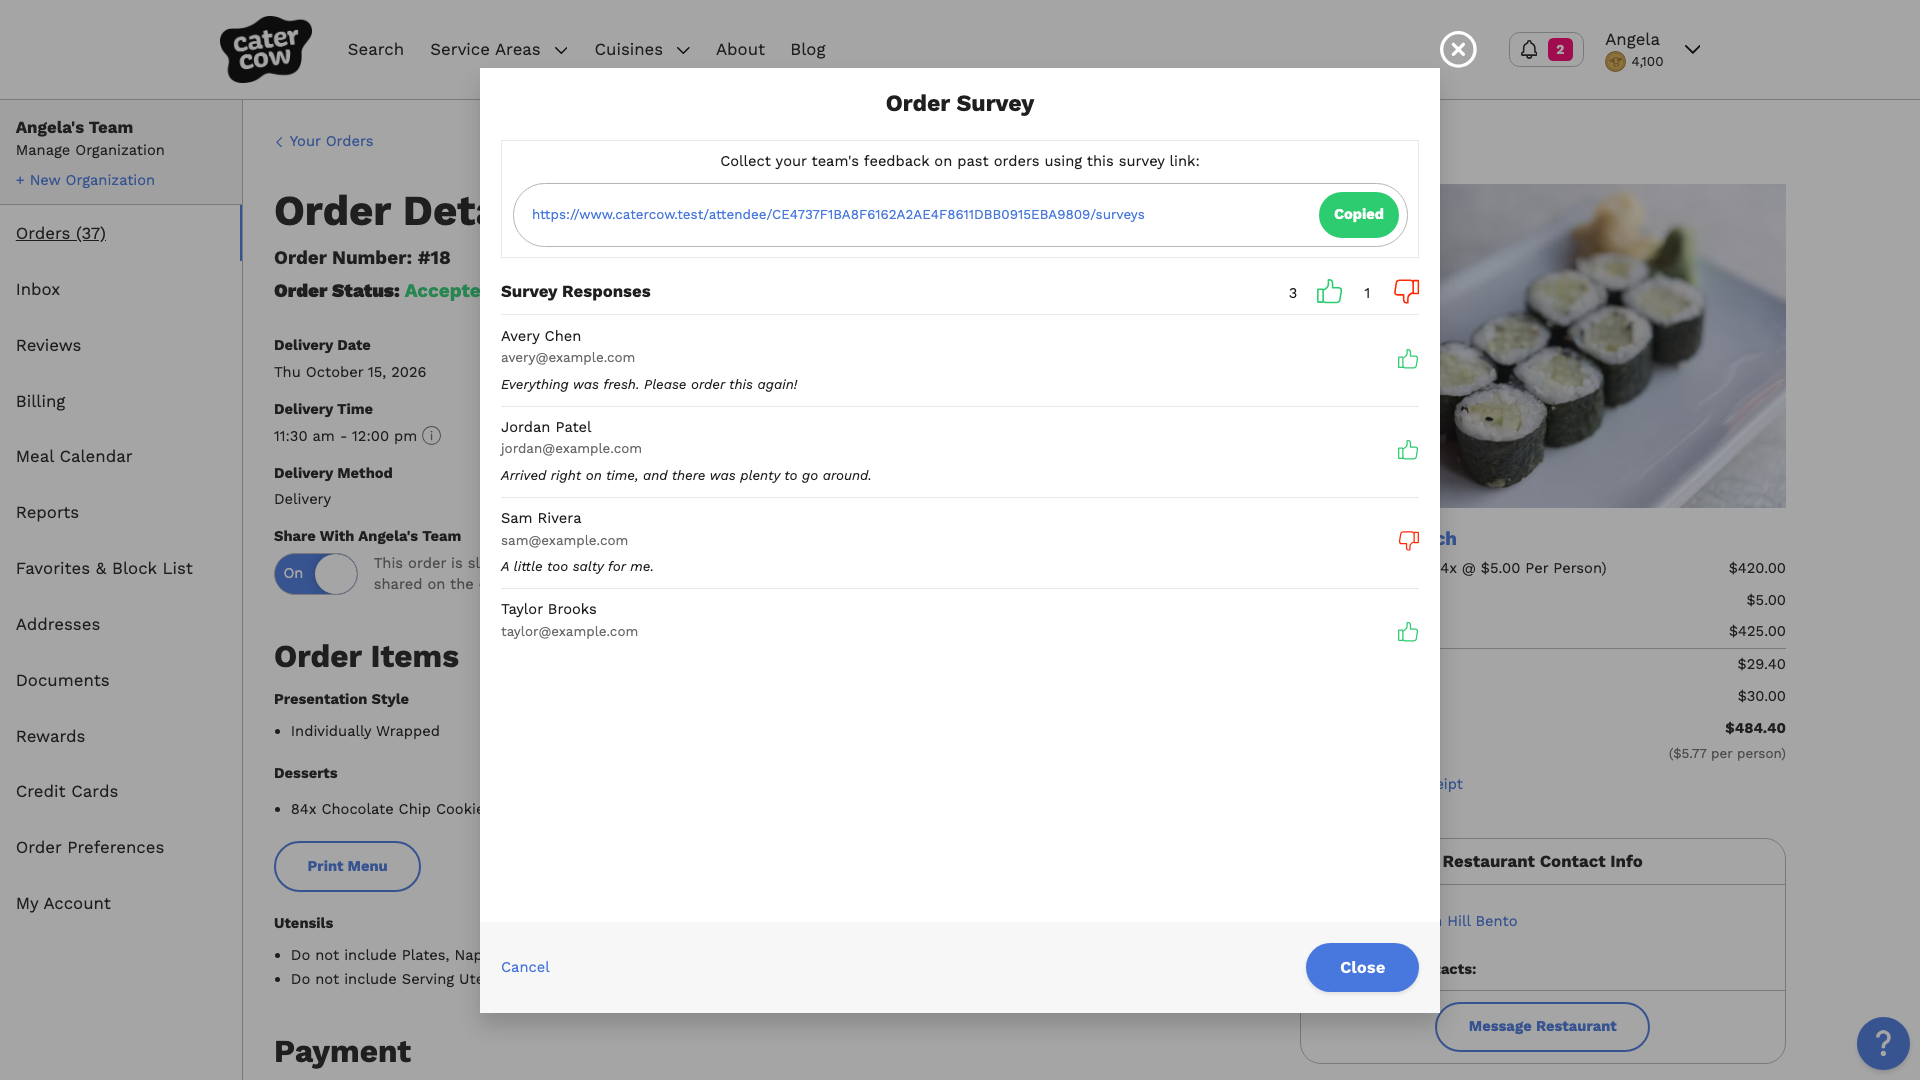Toggle the Share With Angela's Team switch

tap(316, 574)
